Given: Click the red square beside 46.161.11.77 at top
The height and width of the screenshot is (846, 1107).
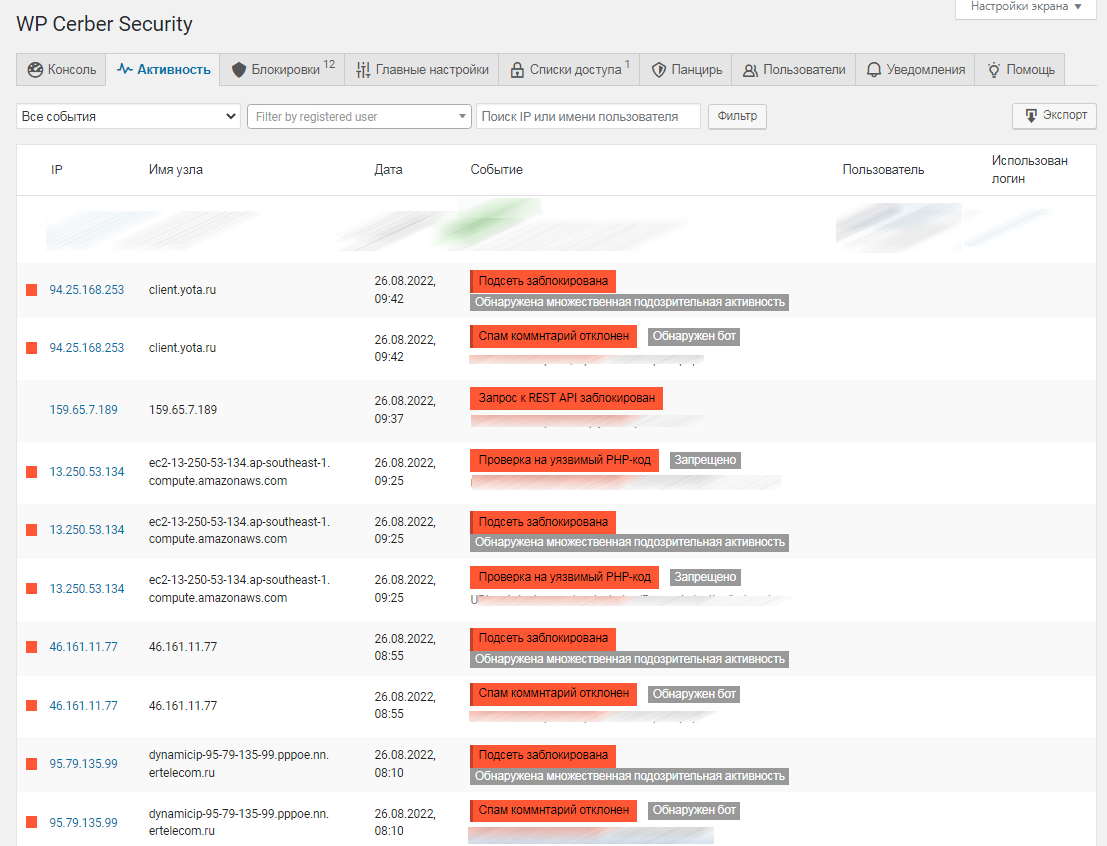Looking at the screenshot, I should (31, 647).
